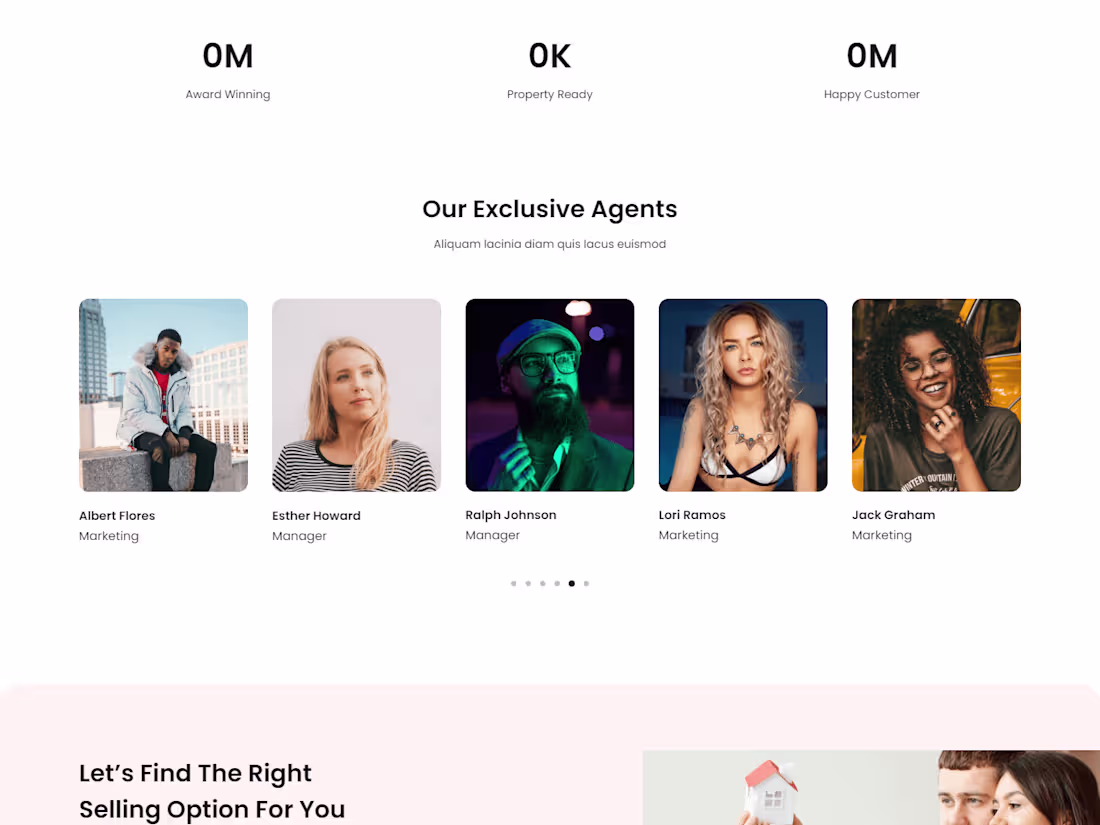Screen dimensions: 1100x825
Task: Open Albert Flores agent photo
Action: click(163, 395)
